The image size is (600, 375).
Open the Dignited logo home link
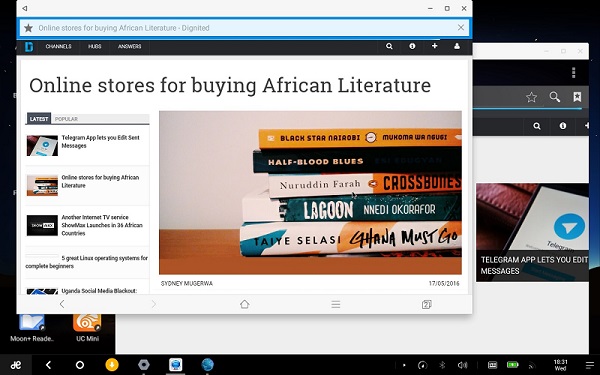coord(29,47)
